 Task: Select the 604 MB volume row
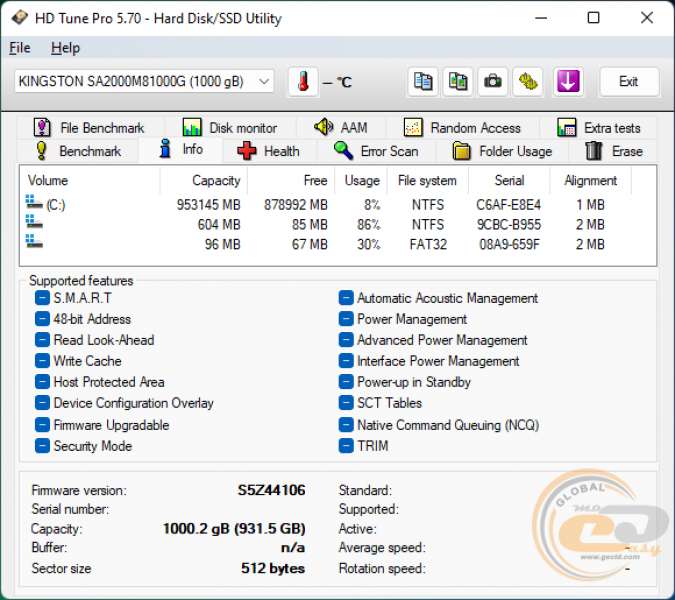327,224
